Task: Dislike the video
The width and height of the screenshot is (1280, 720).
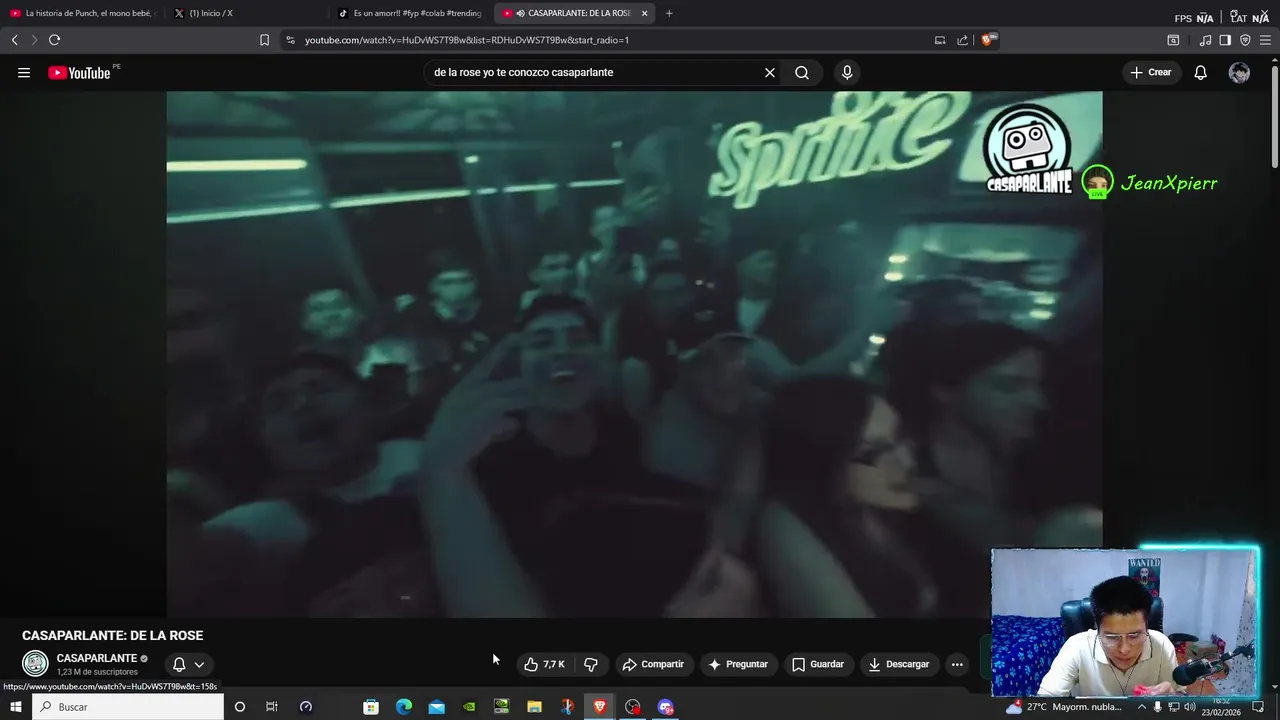Action: coord(591,664)
